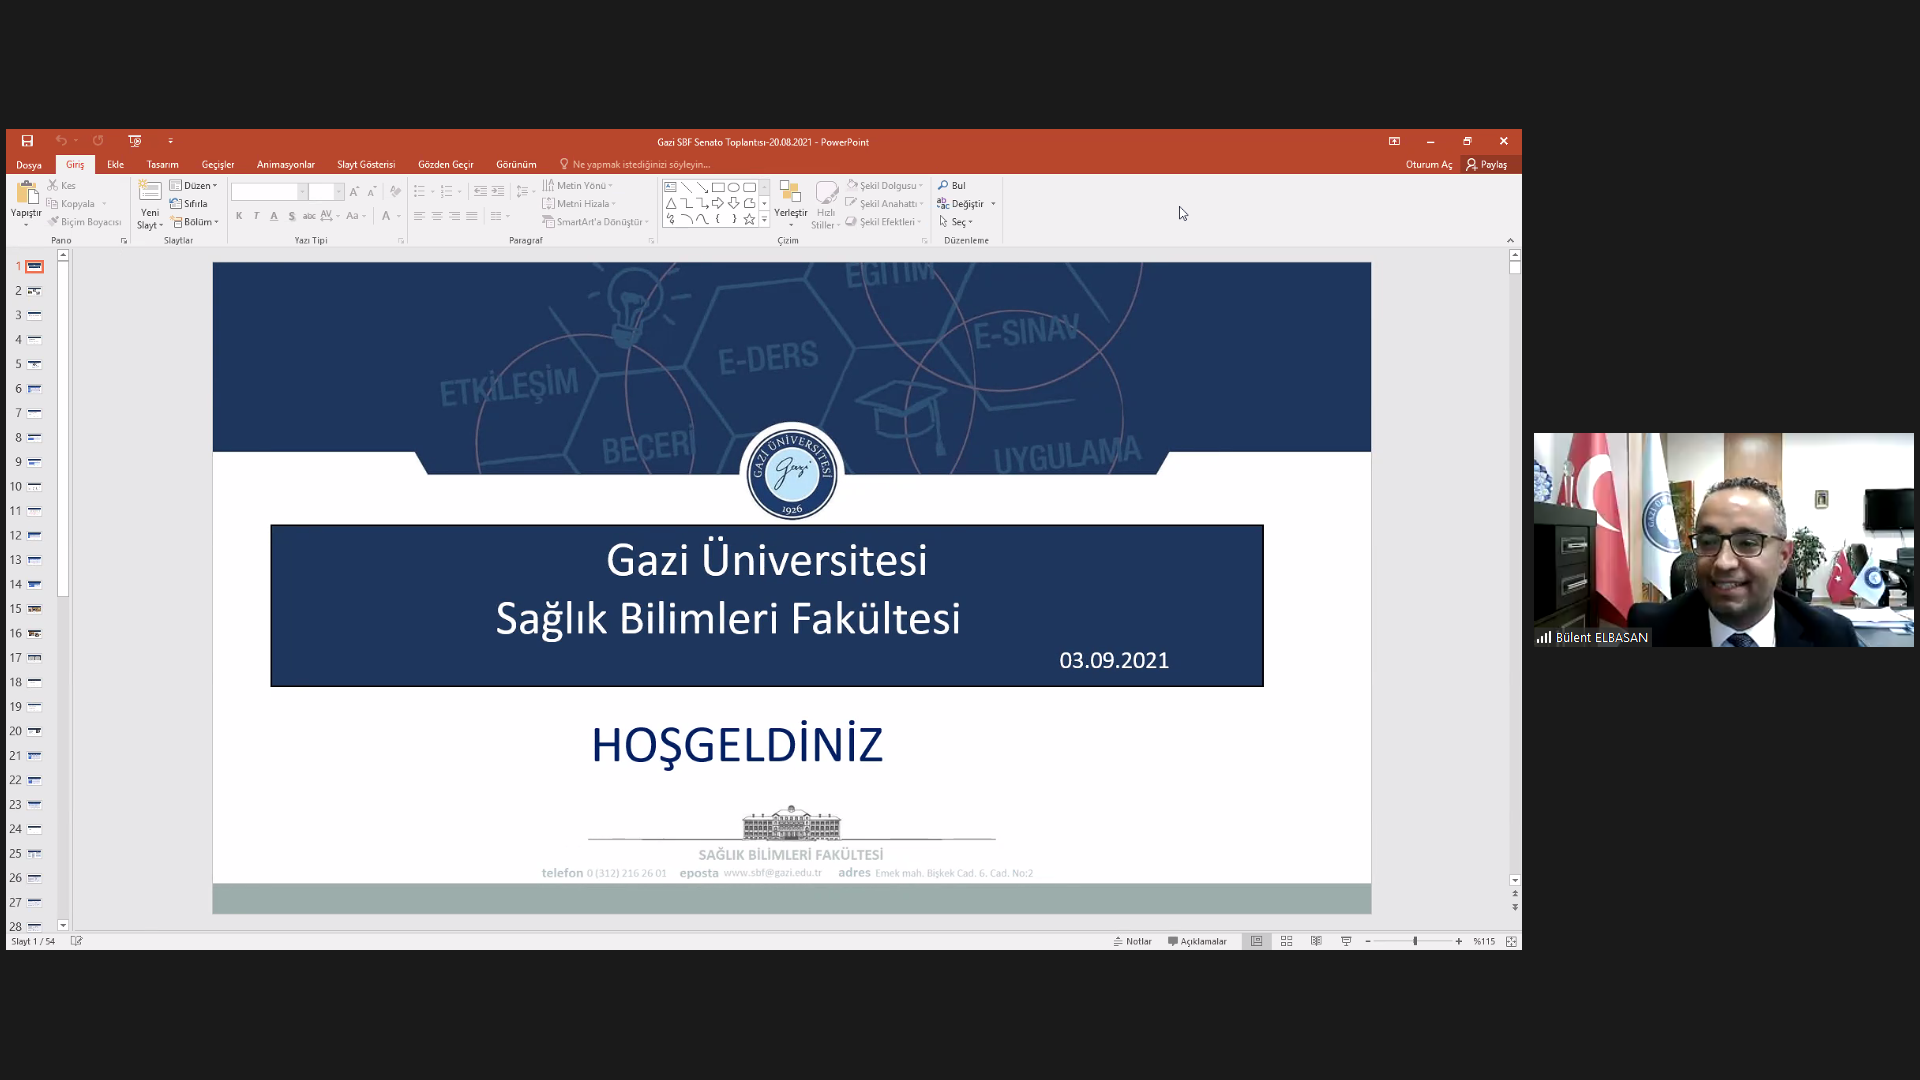Select the star shape in gallery
The image size is (1920, 1080).
click(x=749, y=219)
